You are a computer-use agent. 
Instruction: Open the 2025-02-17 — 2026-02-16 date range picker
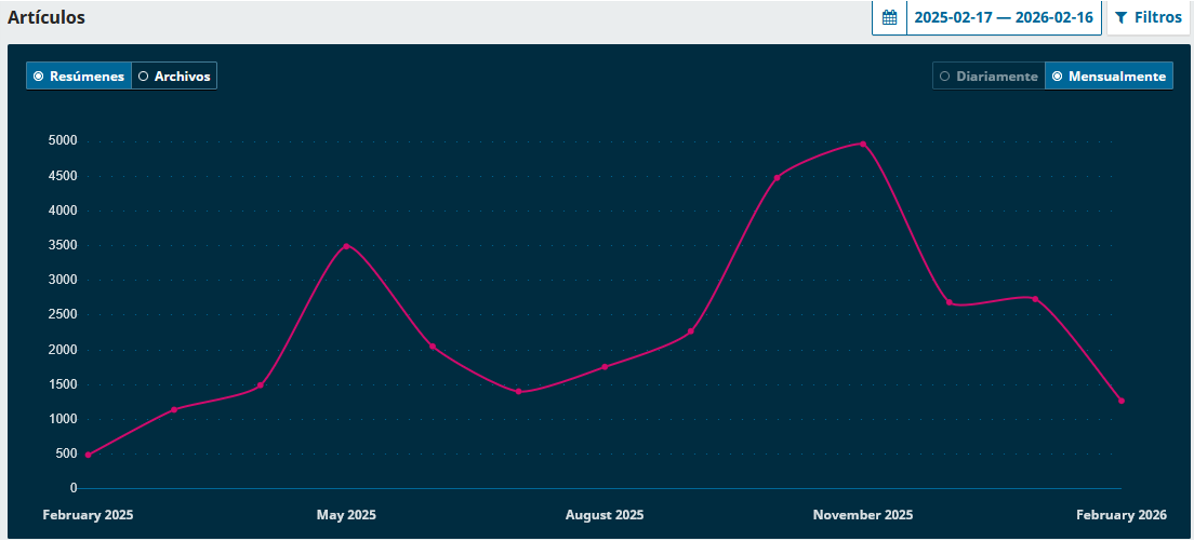tap(1003, 18)
